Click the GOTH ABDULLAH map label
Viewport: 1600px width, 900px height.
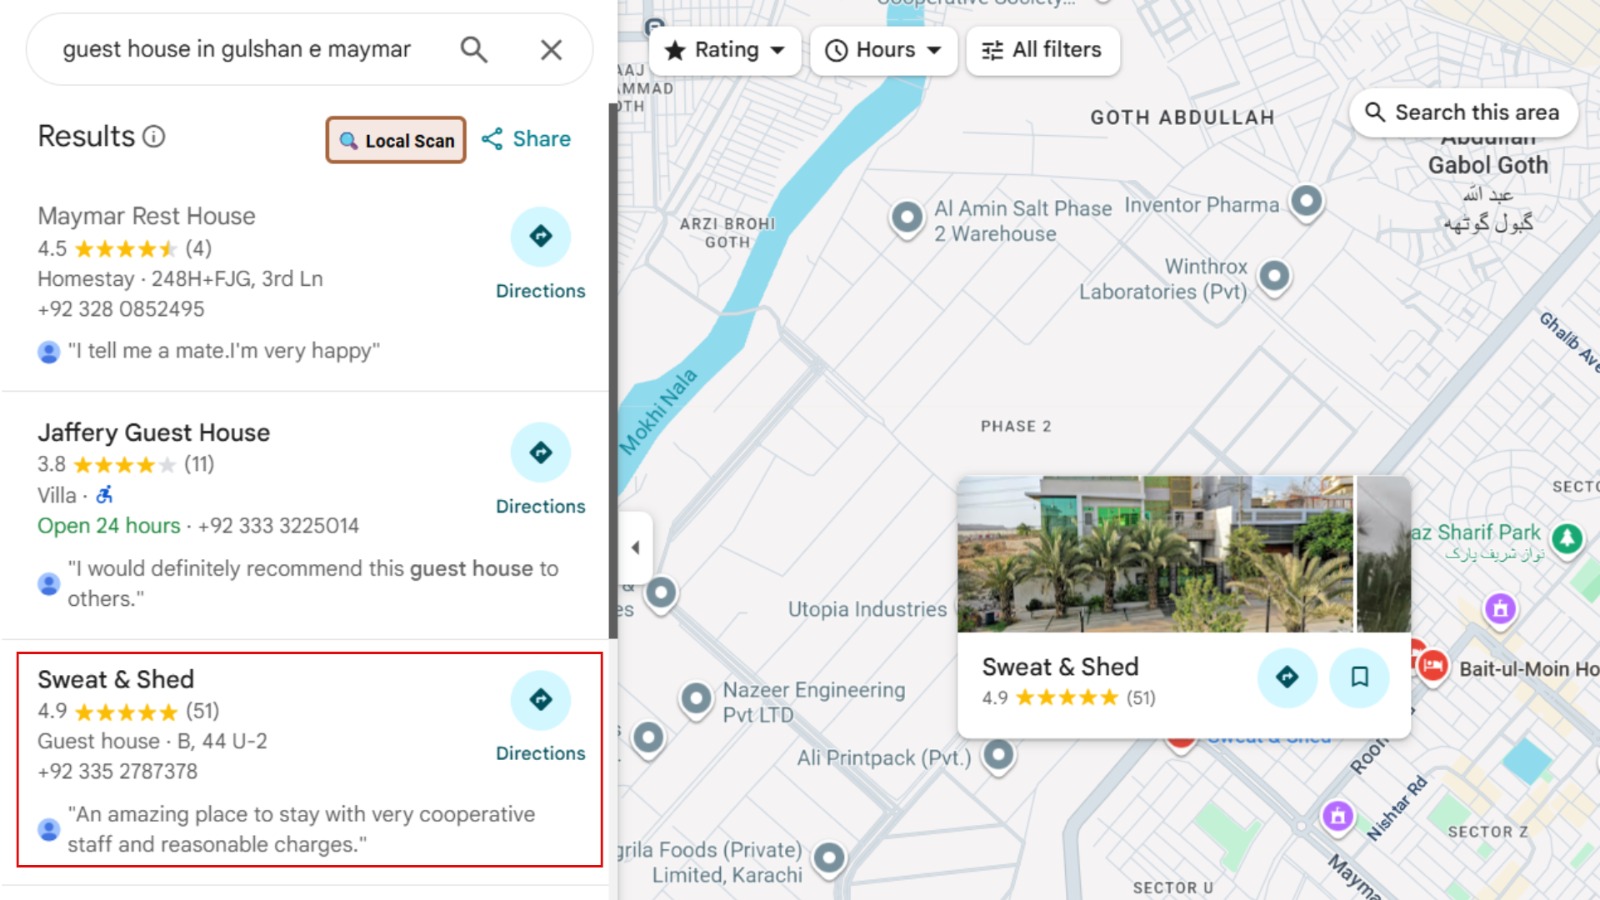pos(1182,117)
